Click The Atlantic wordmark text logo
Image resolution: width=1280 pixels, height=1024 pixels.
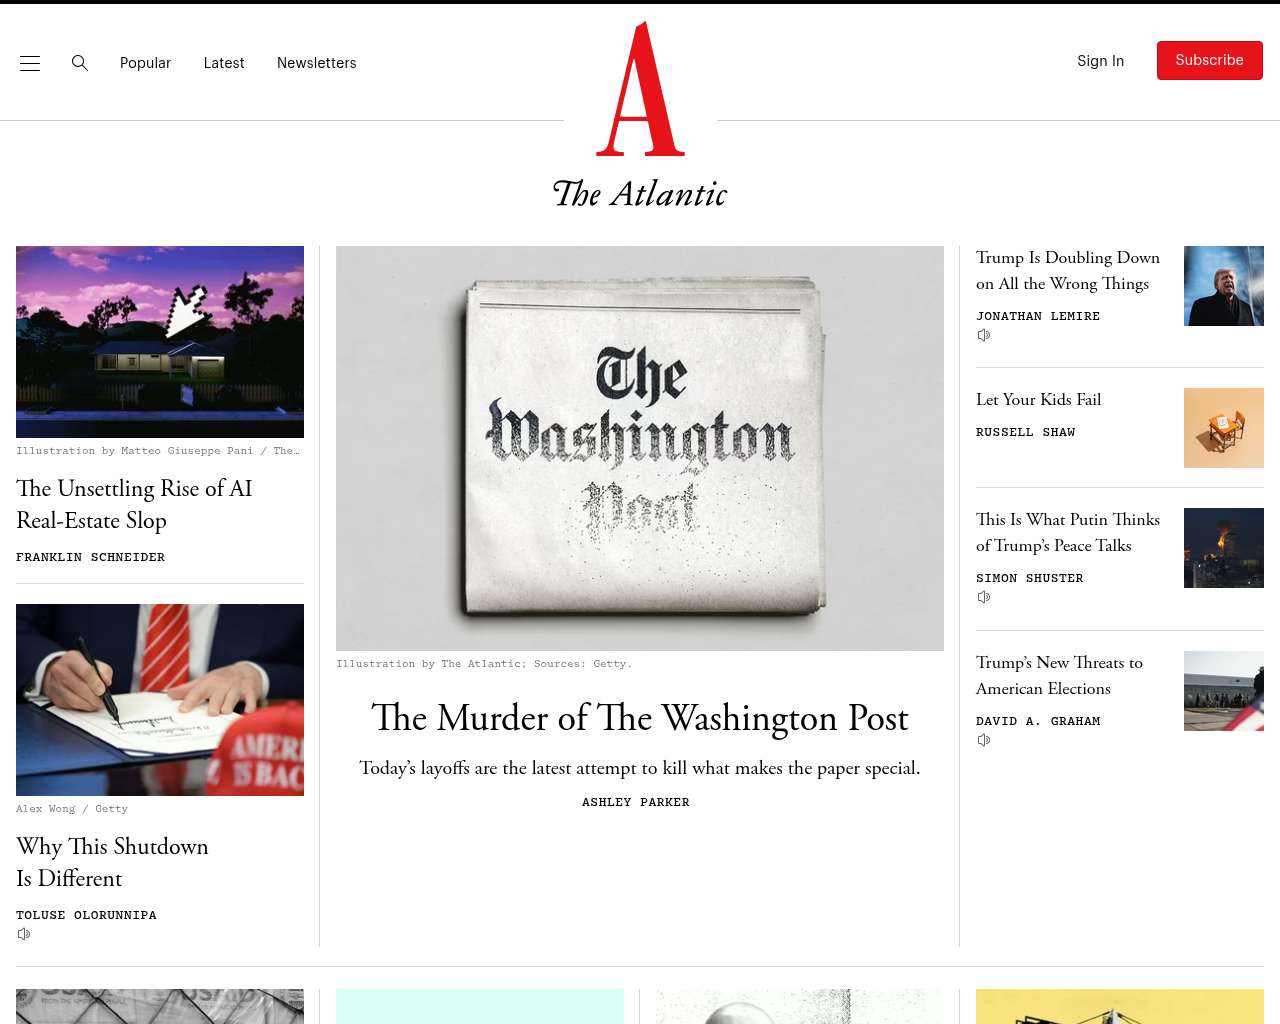(640, 193)
